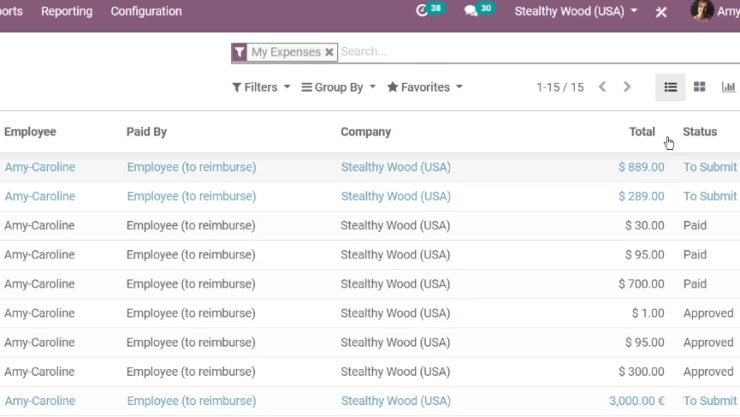This screenshot has height=417, width=740.
Task: Switch to list view
Action: (x=670, y=87)
